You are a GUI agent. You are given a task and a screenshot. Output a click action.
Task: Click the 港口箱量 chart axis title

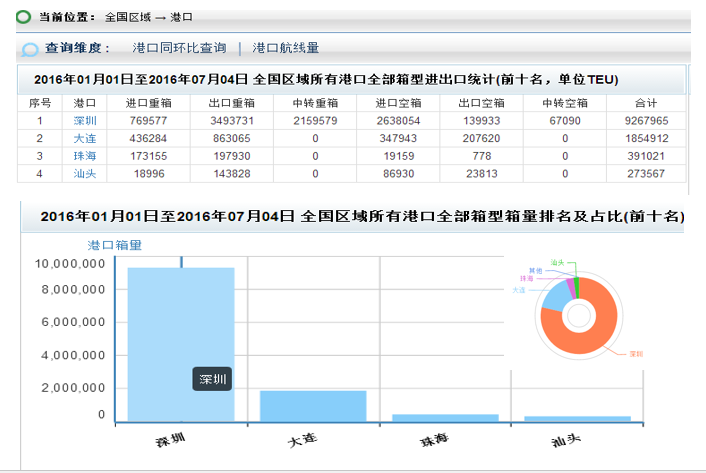coord(115,244)
